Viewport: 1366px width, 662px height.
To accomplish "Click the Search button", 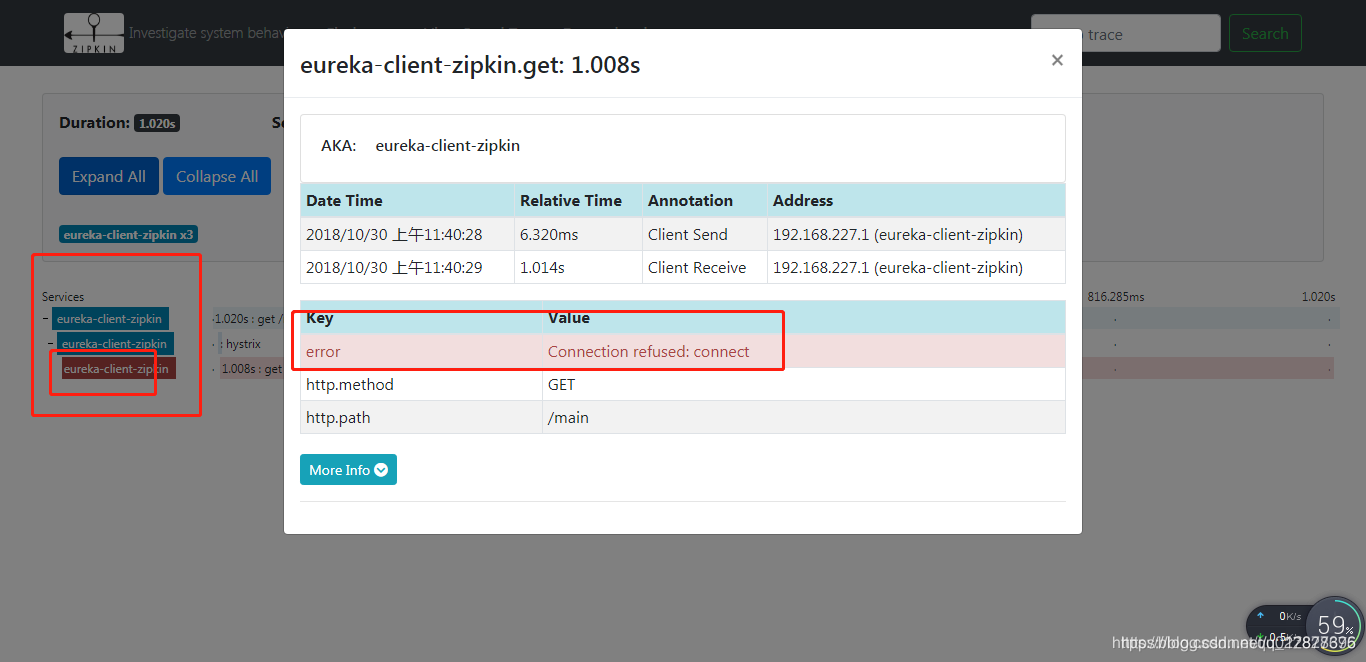I will [x=1265, y=33].
